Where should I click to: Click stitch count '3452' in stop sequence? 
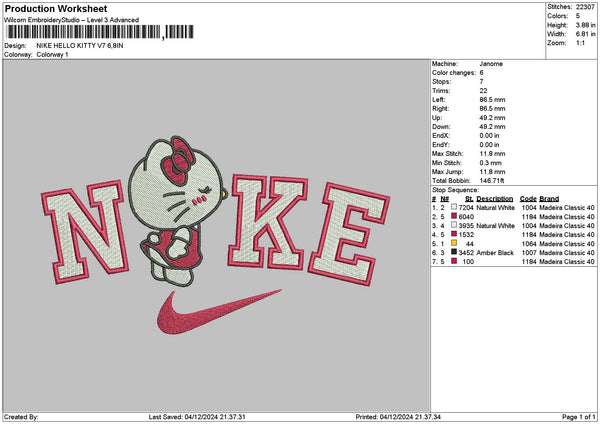point(466,253)
